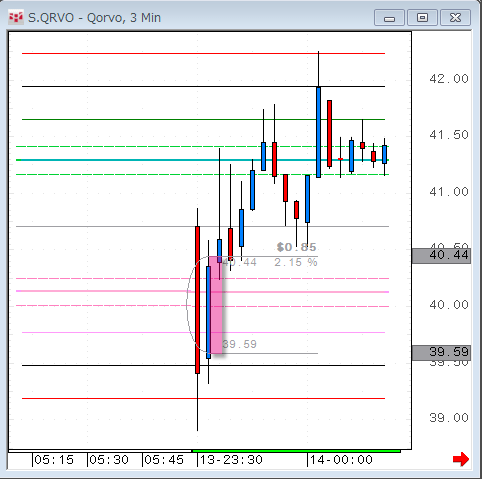The height and width of the screenshot is (479, 482).
Task: Click the Qorvo chart window icon
Action: click(16, 17)
